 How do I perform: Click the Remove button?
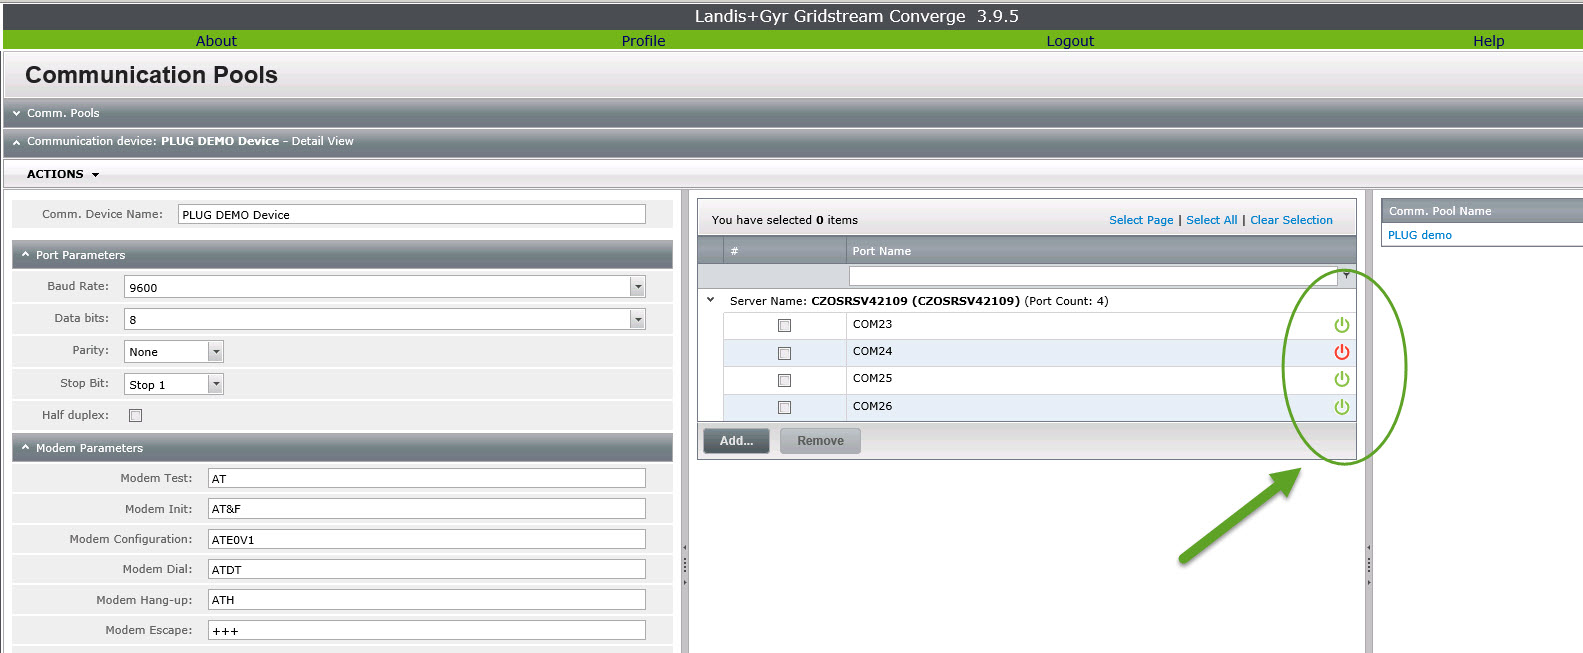(x=820, y=441)
